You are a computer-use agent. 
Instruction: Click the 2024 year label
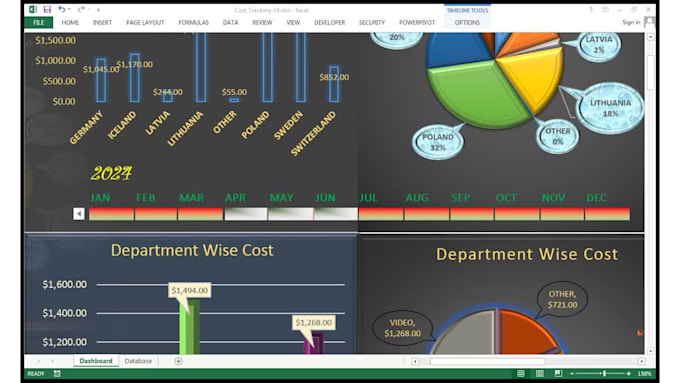point(111,173)
